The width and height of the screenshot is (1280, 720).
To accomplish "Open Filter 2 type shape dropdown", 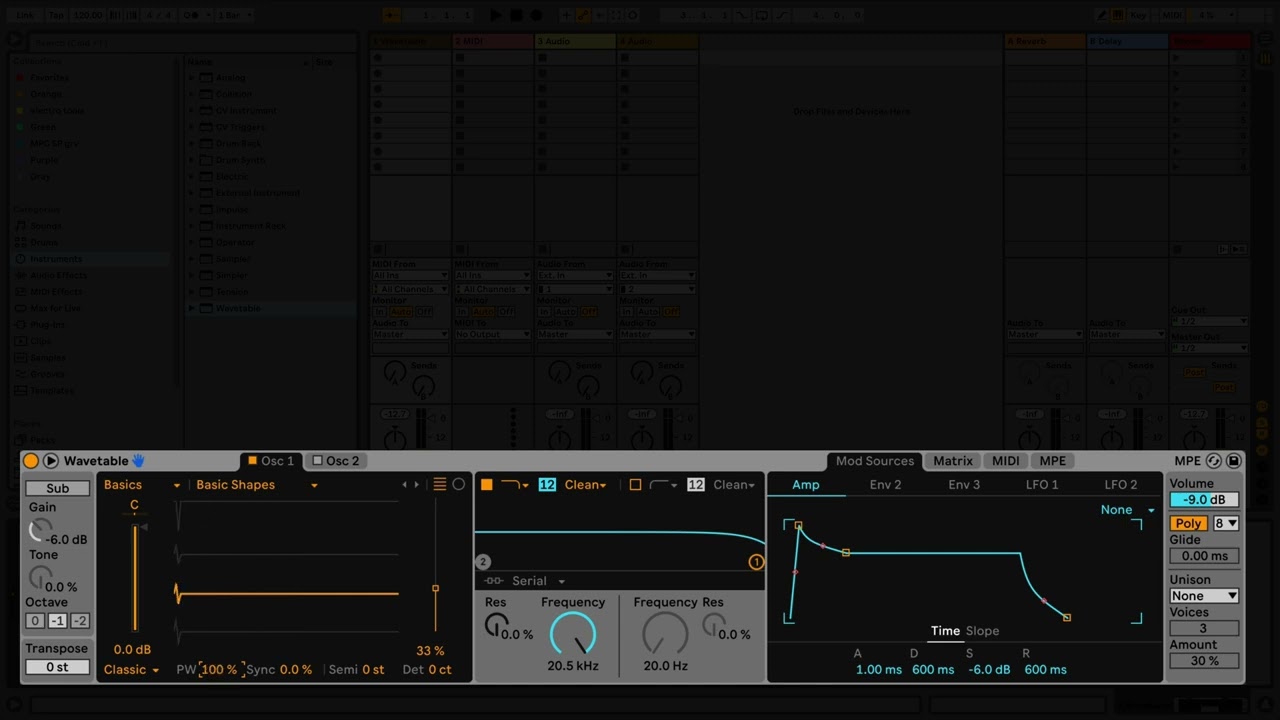I will pos(663,485).
